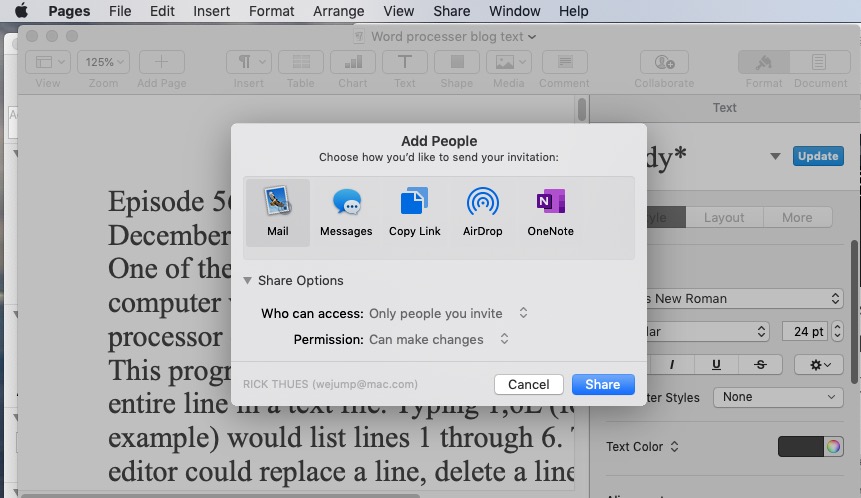The image size is (861, 498).
Task: Open the View toolbar icon
Action: click(48, 62)
